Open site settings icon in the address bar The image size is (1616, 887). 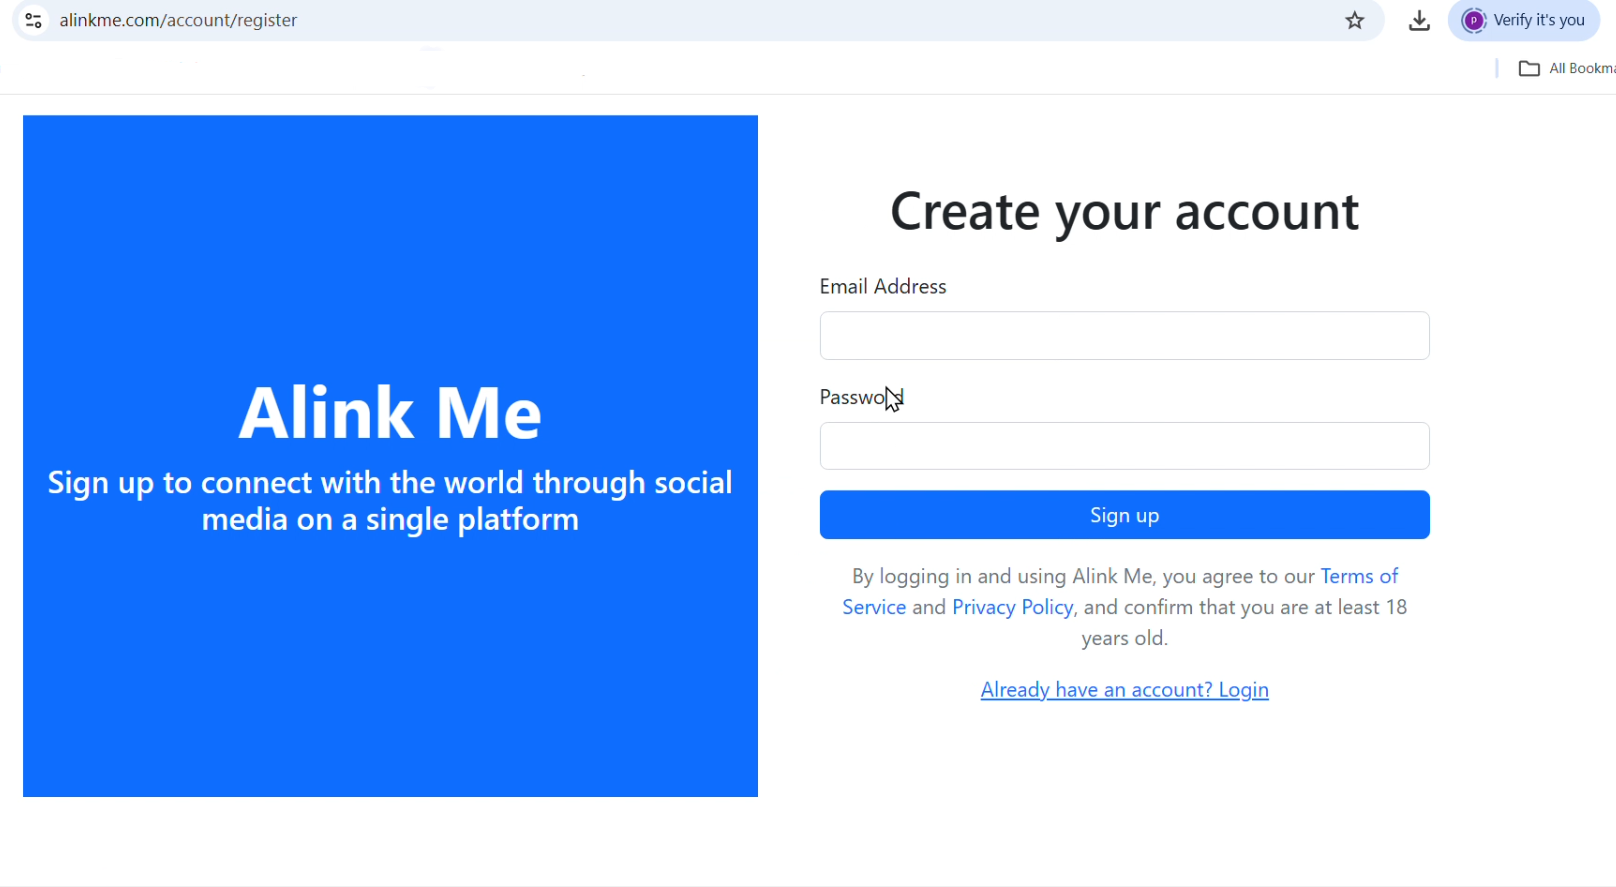coord(33,20)
